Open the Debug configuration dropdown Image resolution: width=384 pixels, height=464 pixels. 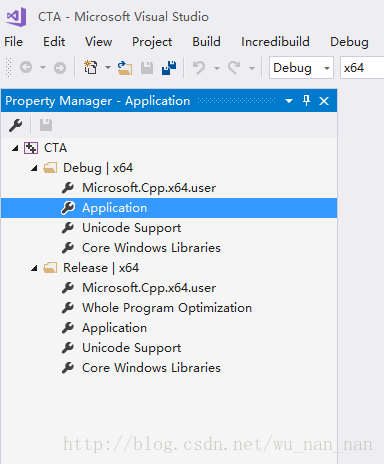pos(301,68)
